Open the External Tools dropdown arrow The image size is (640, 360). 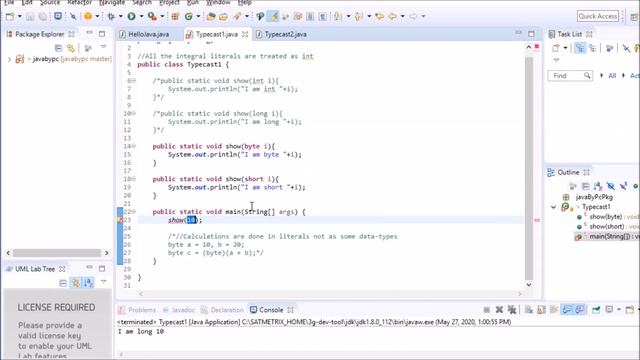tap(162, 16)
